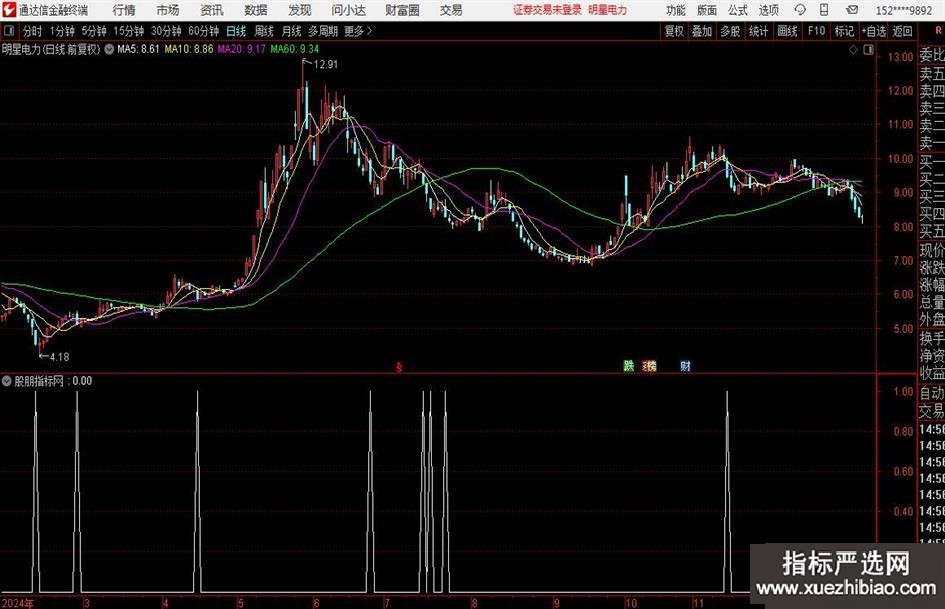Image resolution: width=945 pixels, height=609 pixels.
Task: Expand the MA indicator dropdown arrow
Action: tap(109, 49)
